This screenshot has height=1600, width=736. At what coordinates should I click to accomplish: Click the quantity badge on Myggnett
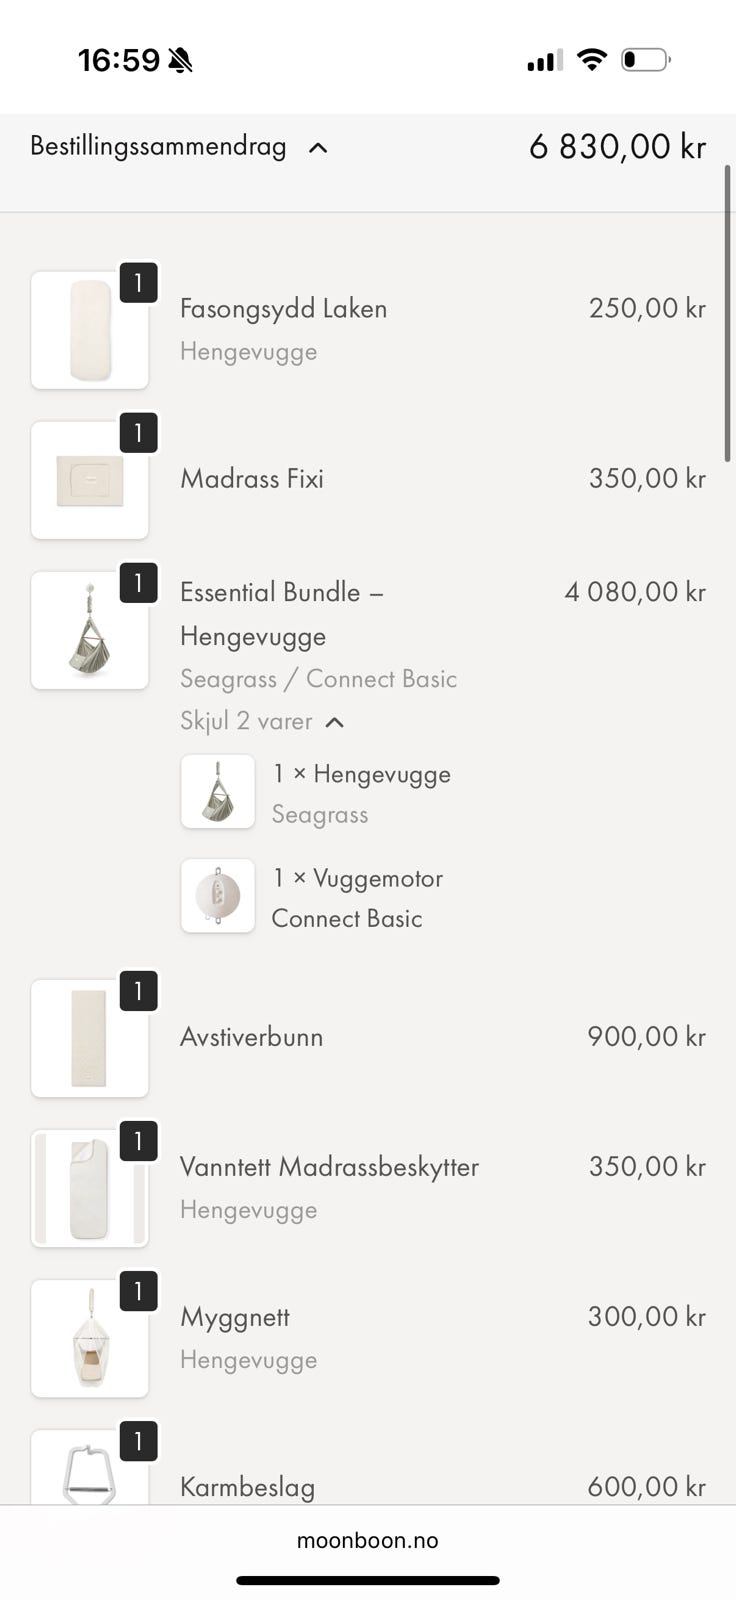click(x=138, y=1291)
